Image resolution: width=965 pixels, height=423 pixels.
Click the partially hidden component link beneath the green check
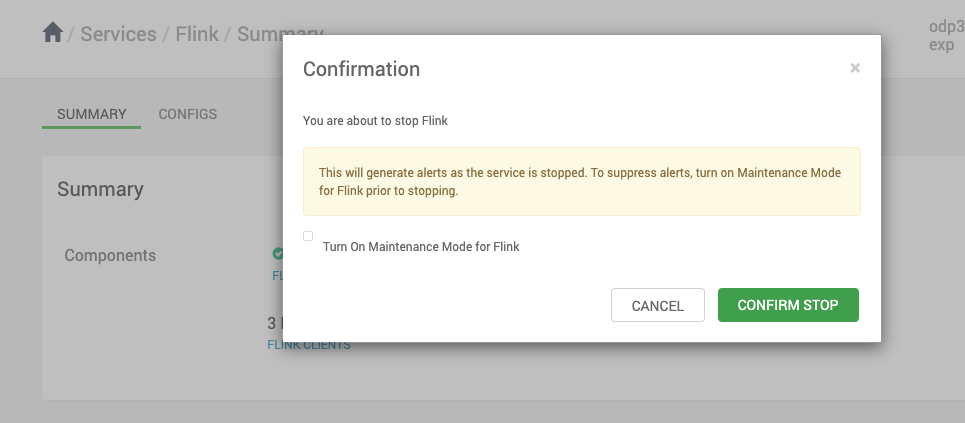[277, 275]
